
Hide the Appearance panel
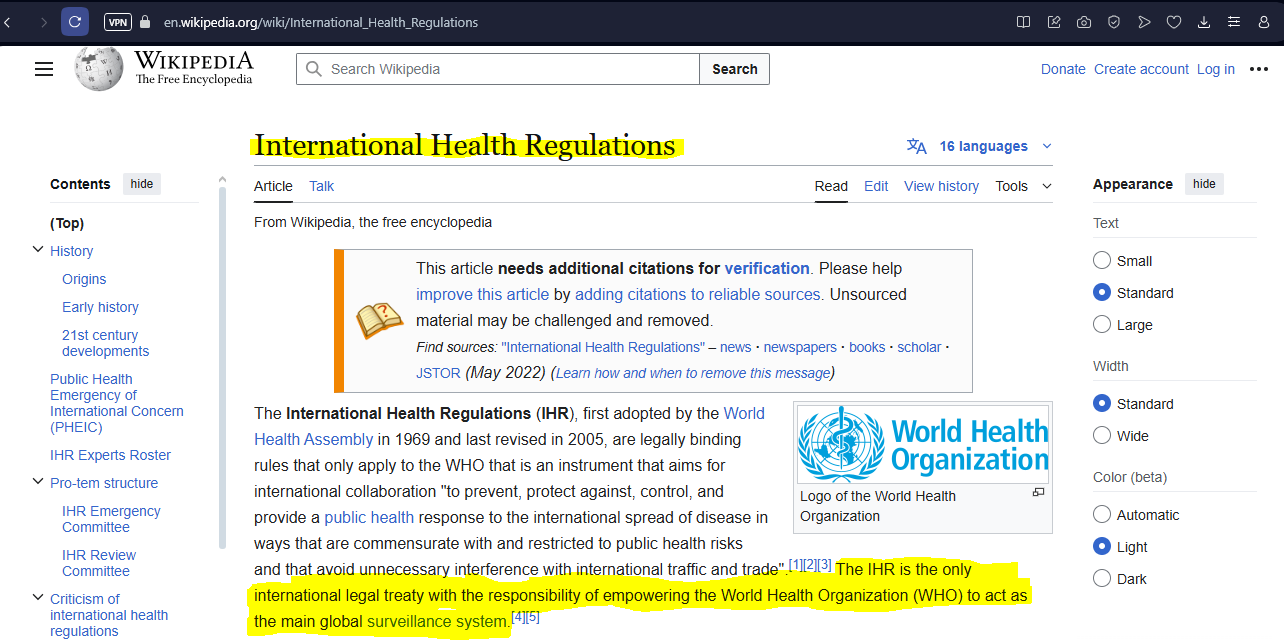point(1204,184)
